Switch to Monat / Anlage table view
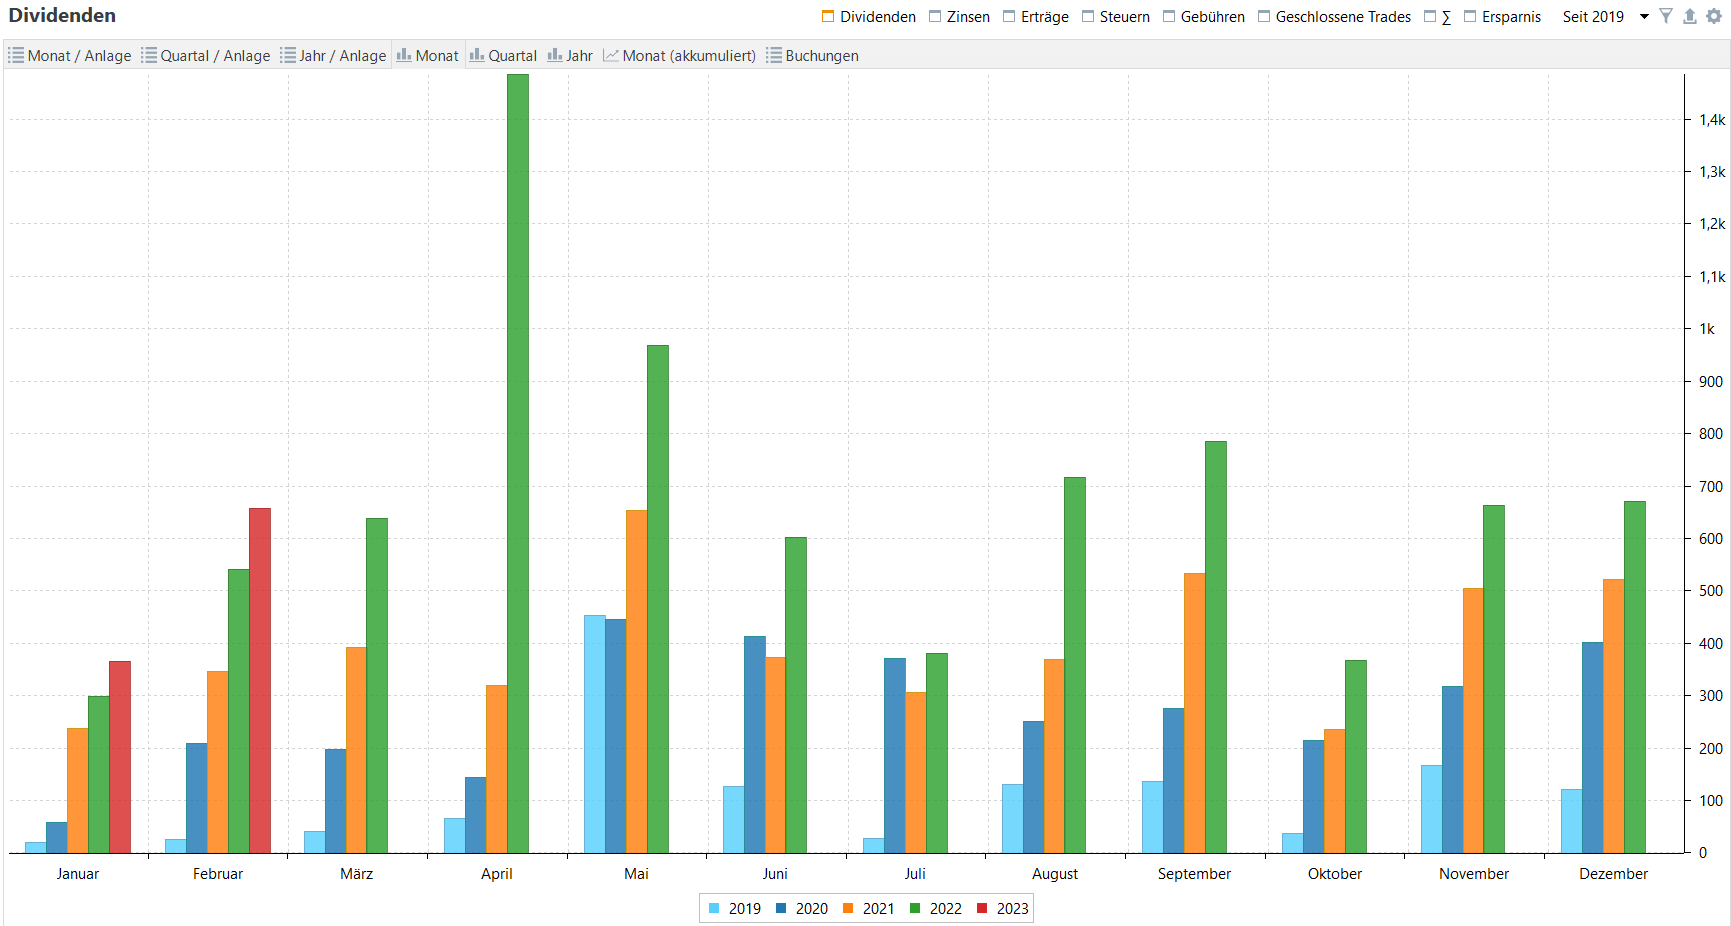 70,56
